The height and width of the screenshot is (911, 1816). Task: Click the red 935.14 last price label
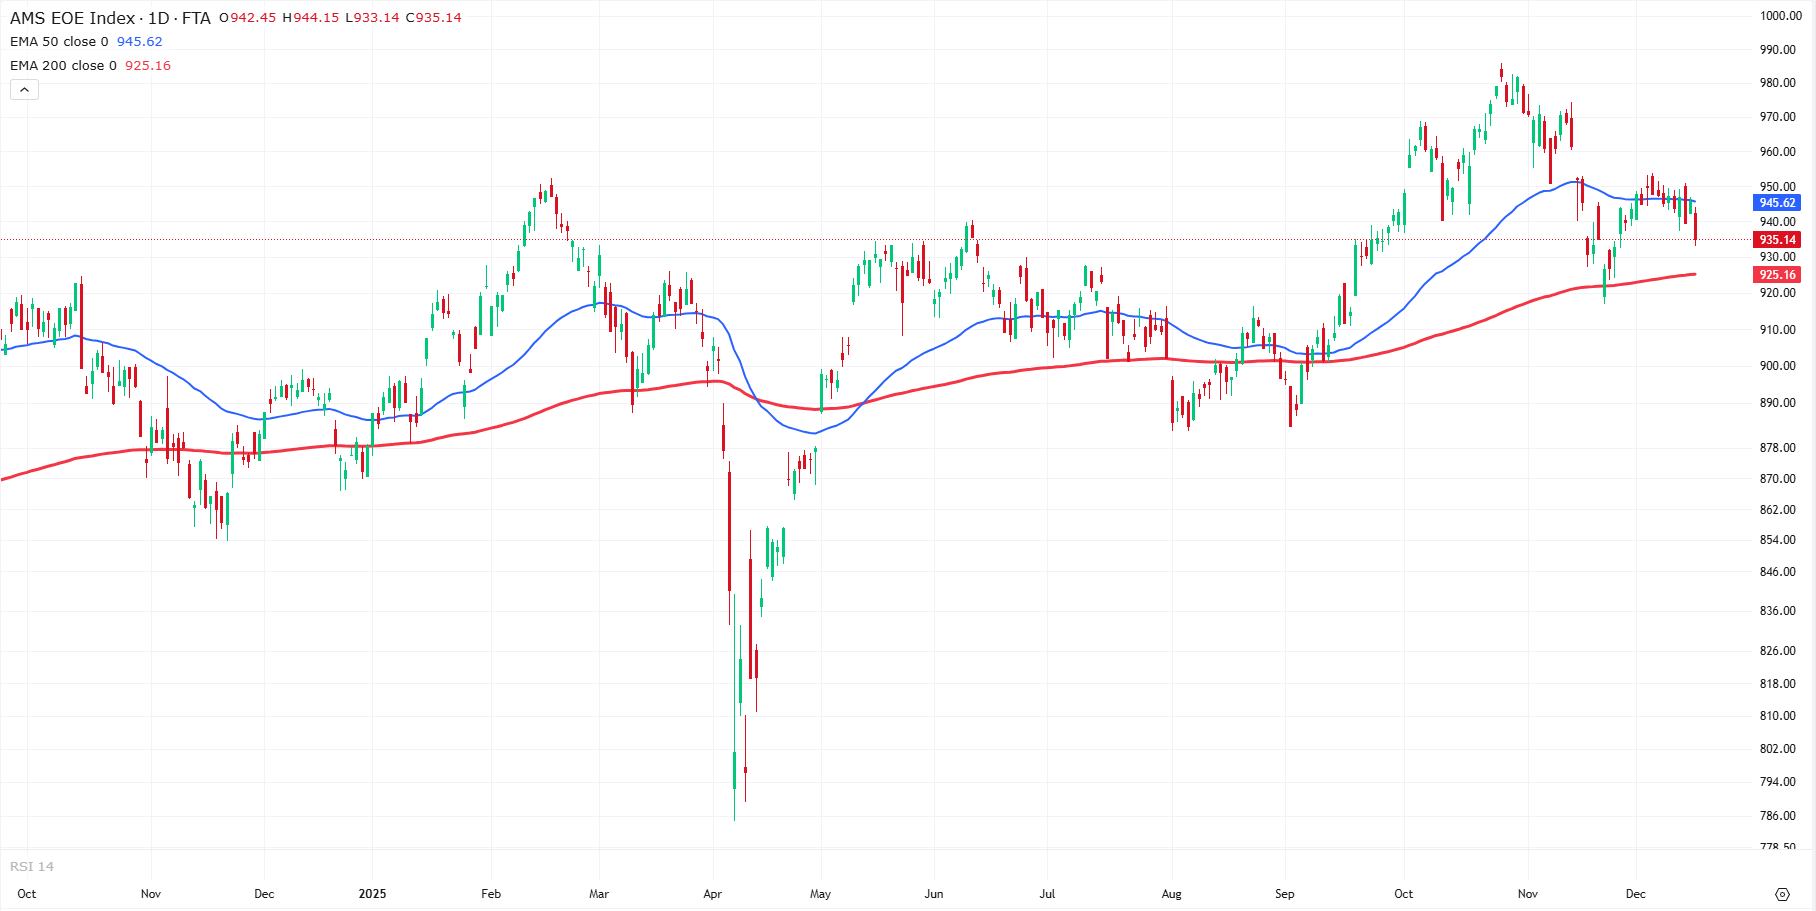click(1777, 240)
